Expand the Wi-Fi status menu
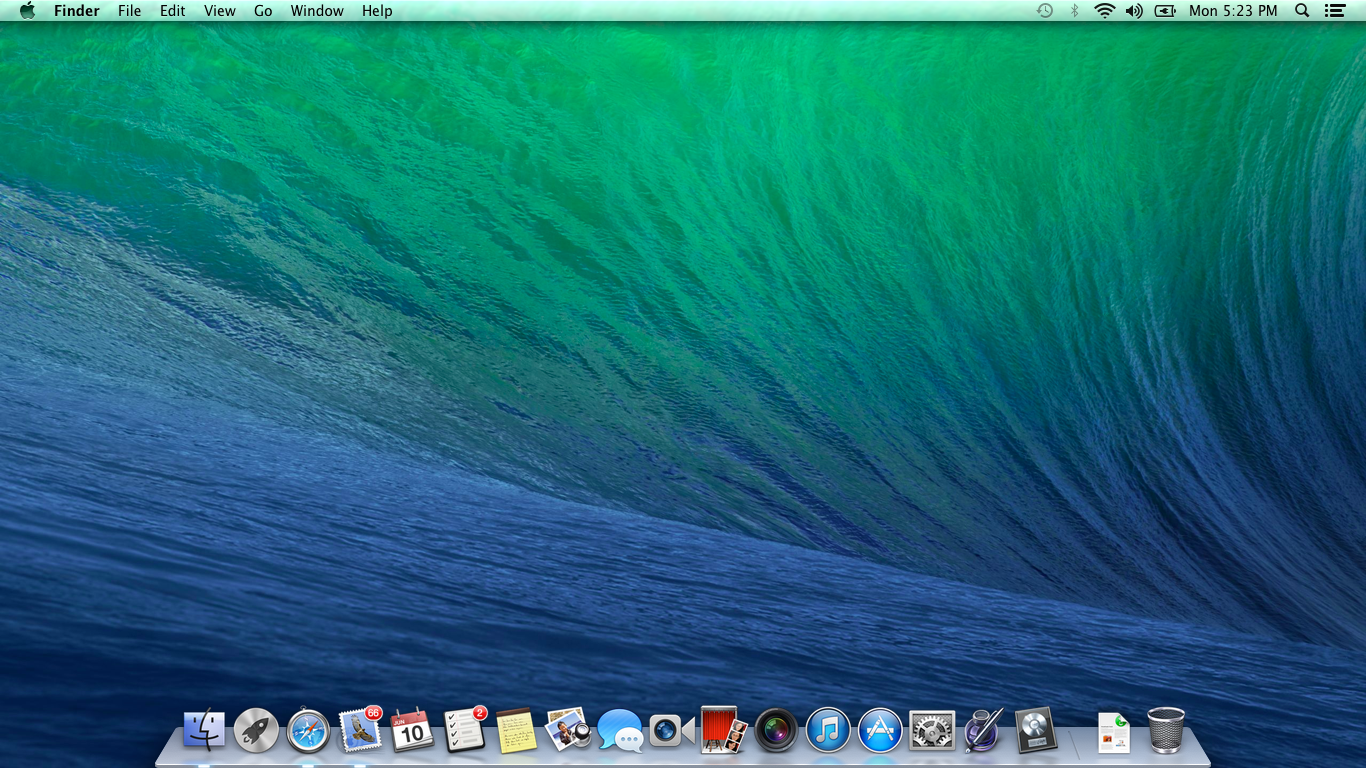The image size is (1366, 768). (x=1104, y=11)
